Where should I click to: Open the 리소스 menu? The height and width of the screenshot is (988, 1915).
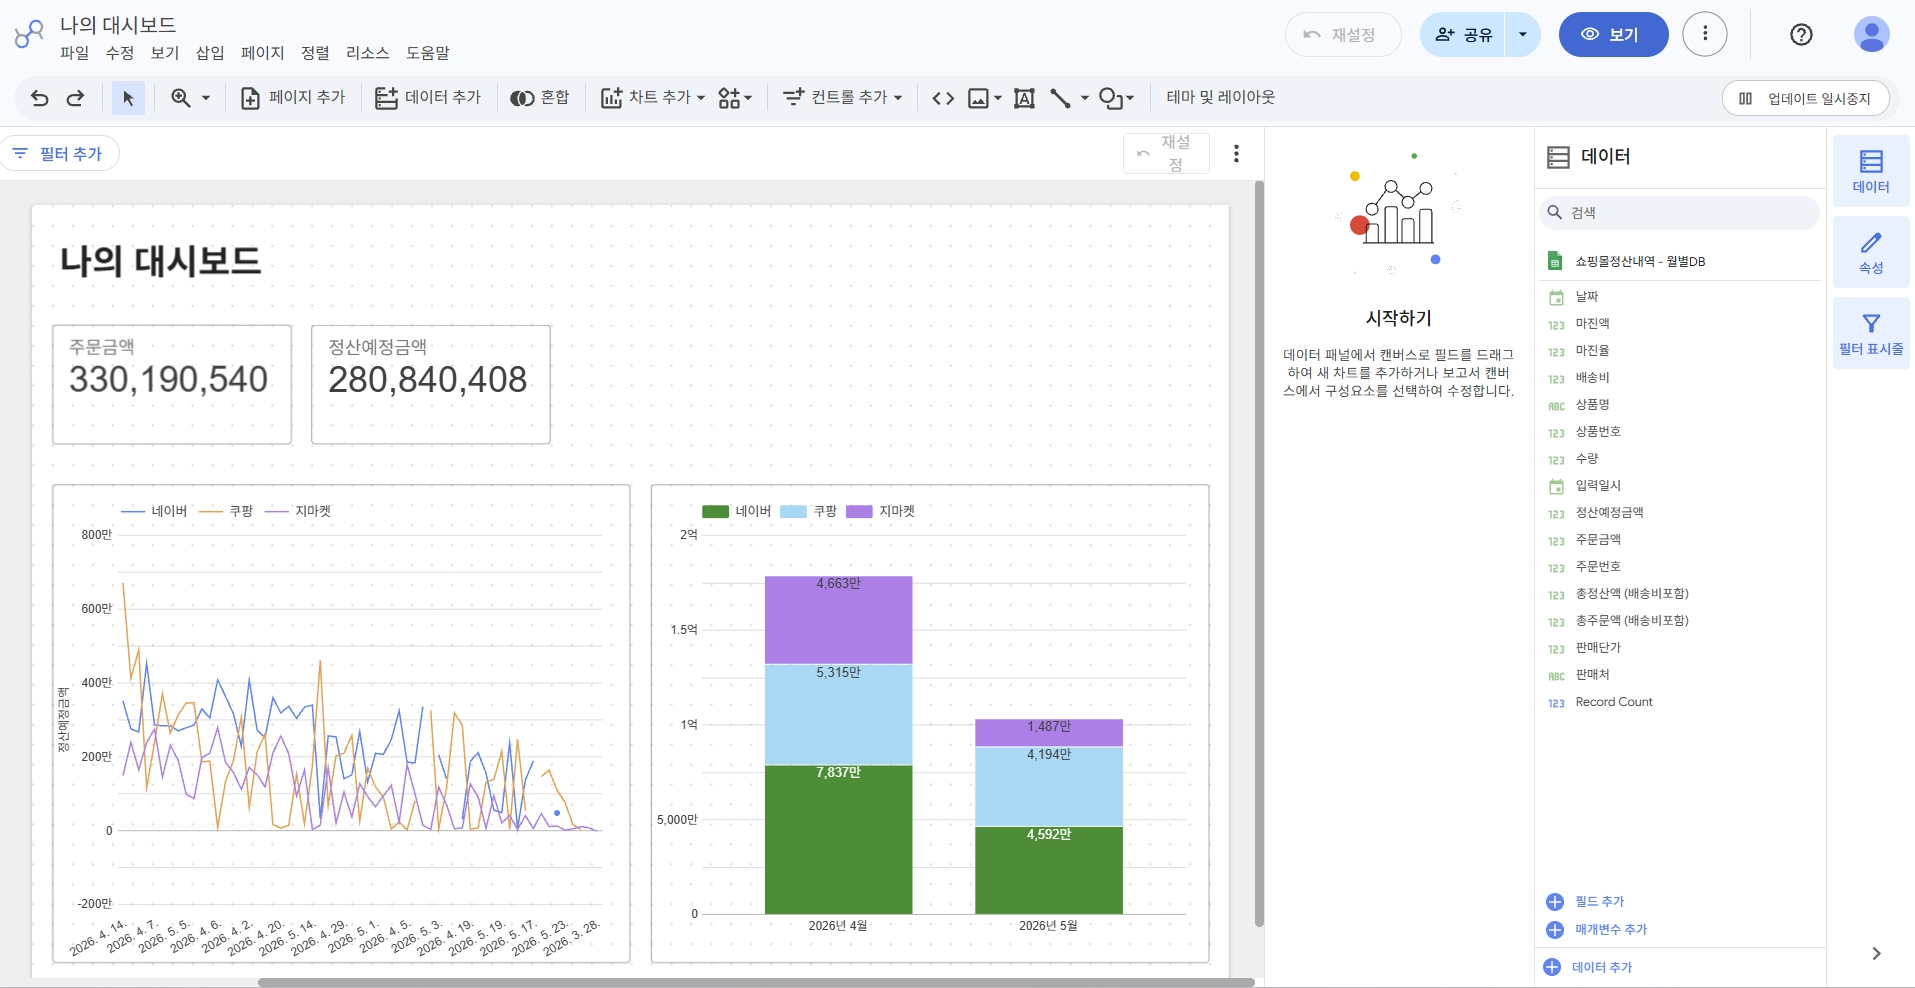368,53
